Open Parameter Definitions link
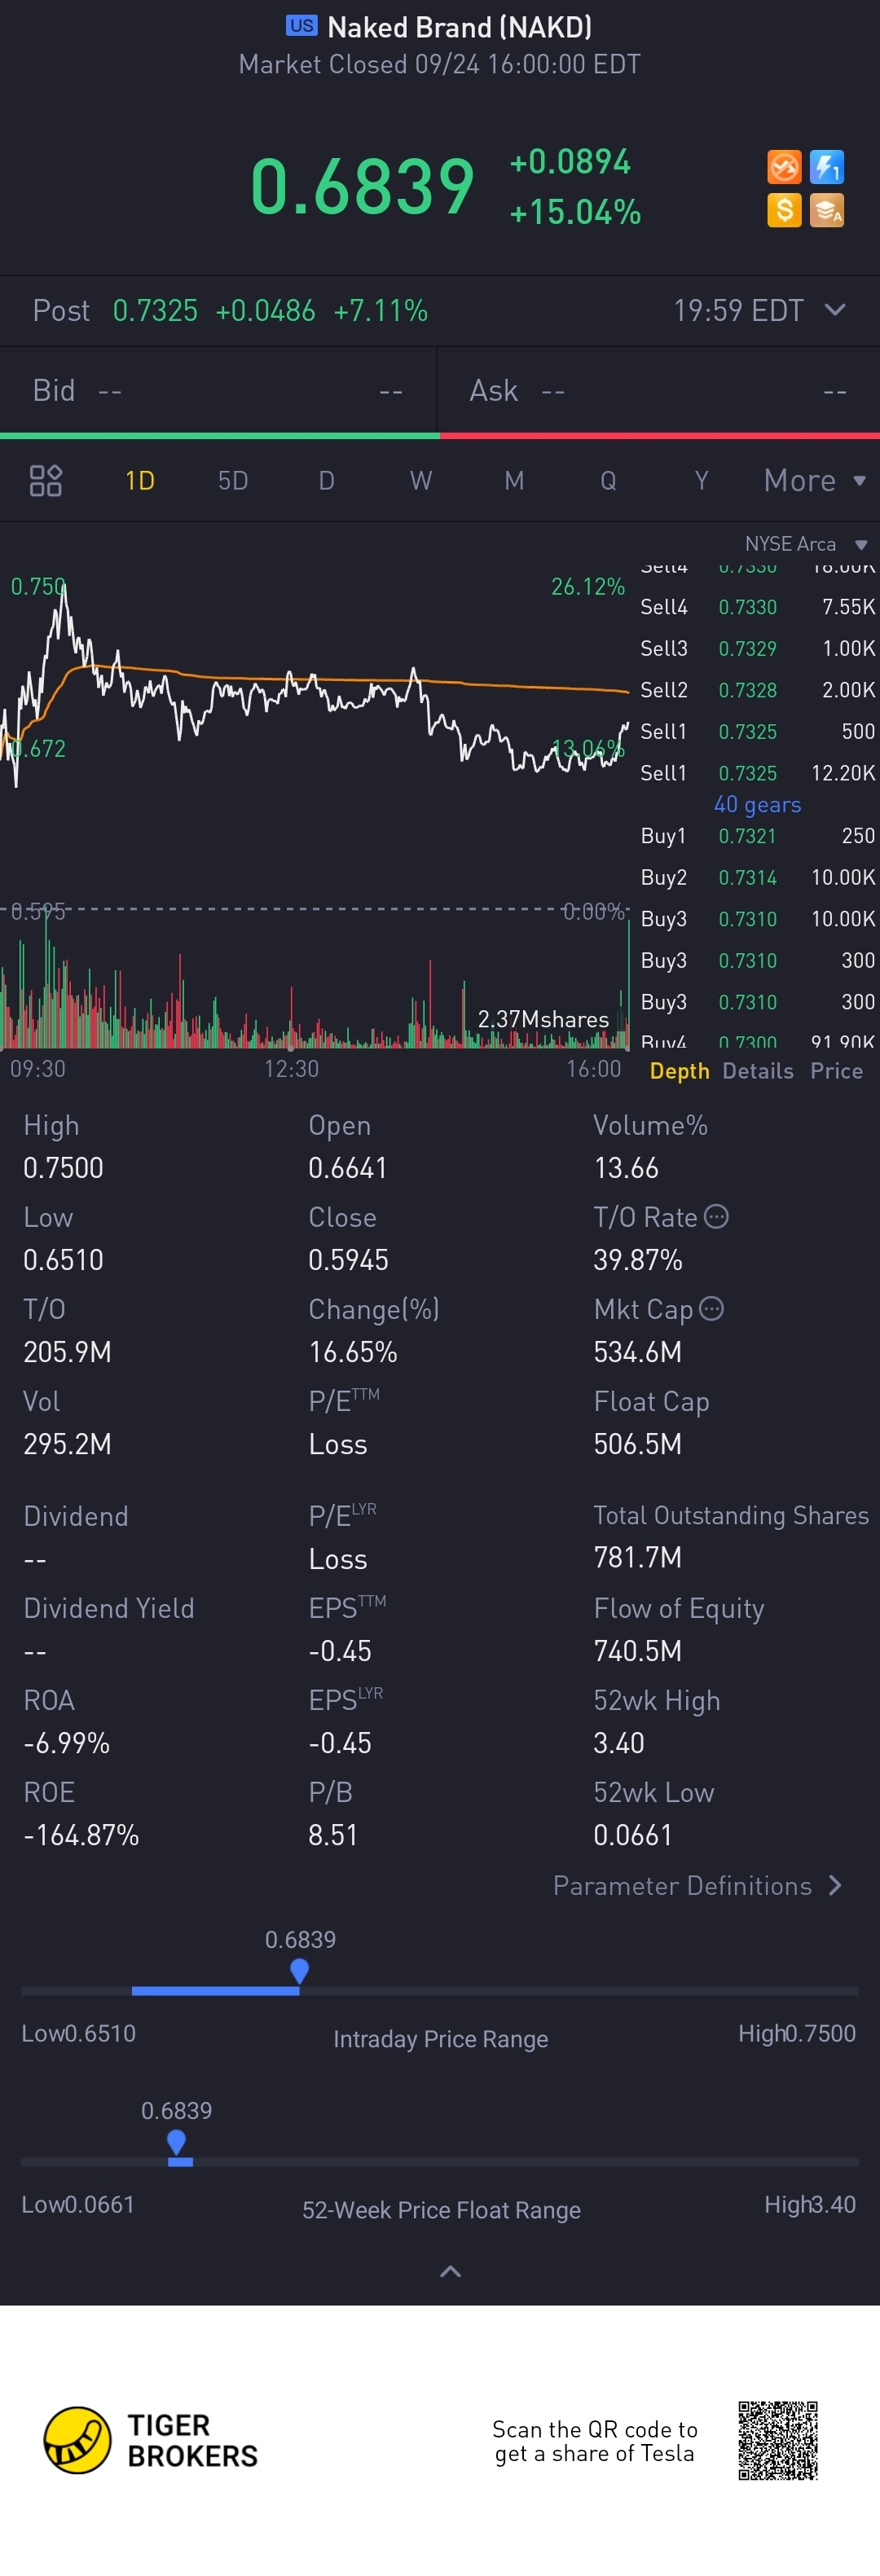Viewport: 880px width, 2576px height. 698,1885
